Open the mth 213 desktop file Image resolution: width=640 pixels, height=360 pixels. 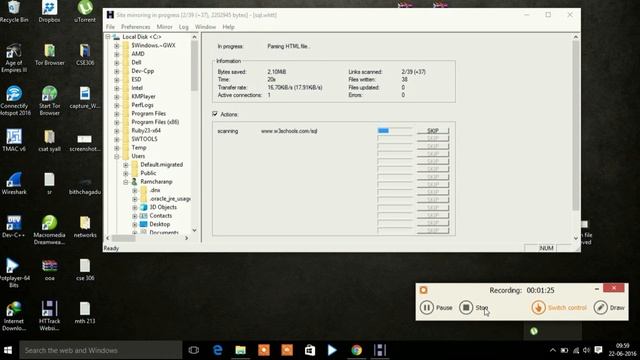click(85, 313)
